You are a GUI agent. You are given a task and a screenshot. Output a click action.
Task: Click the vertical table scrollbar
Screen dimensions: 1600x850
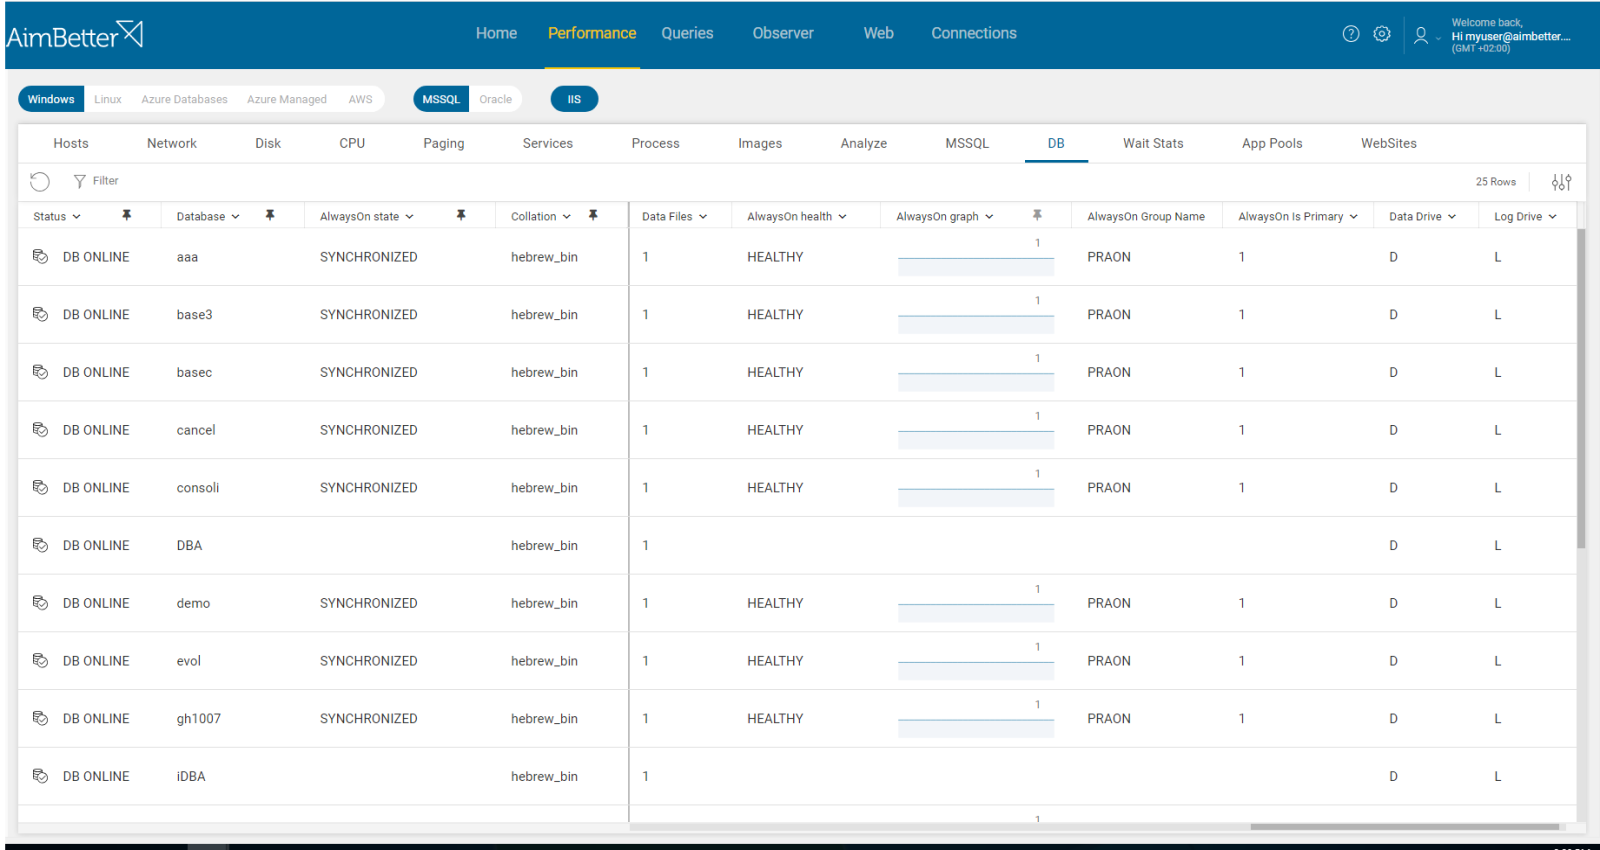point(1581,388)
